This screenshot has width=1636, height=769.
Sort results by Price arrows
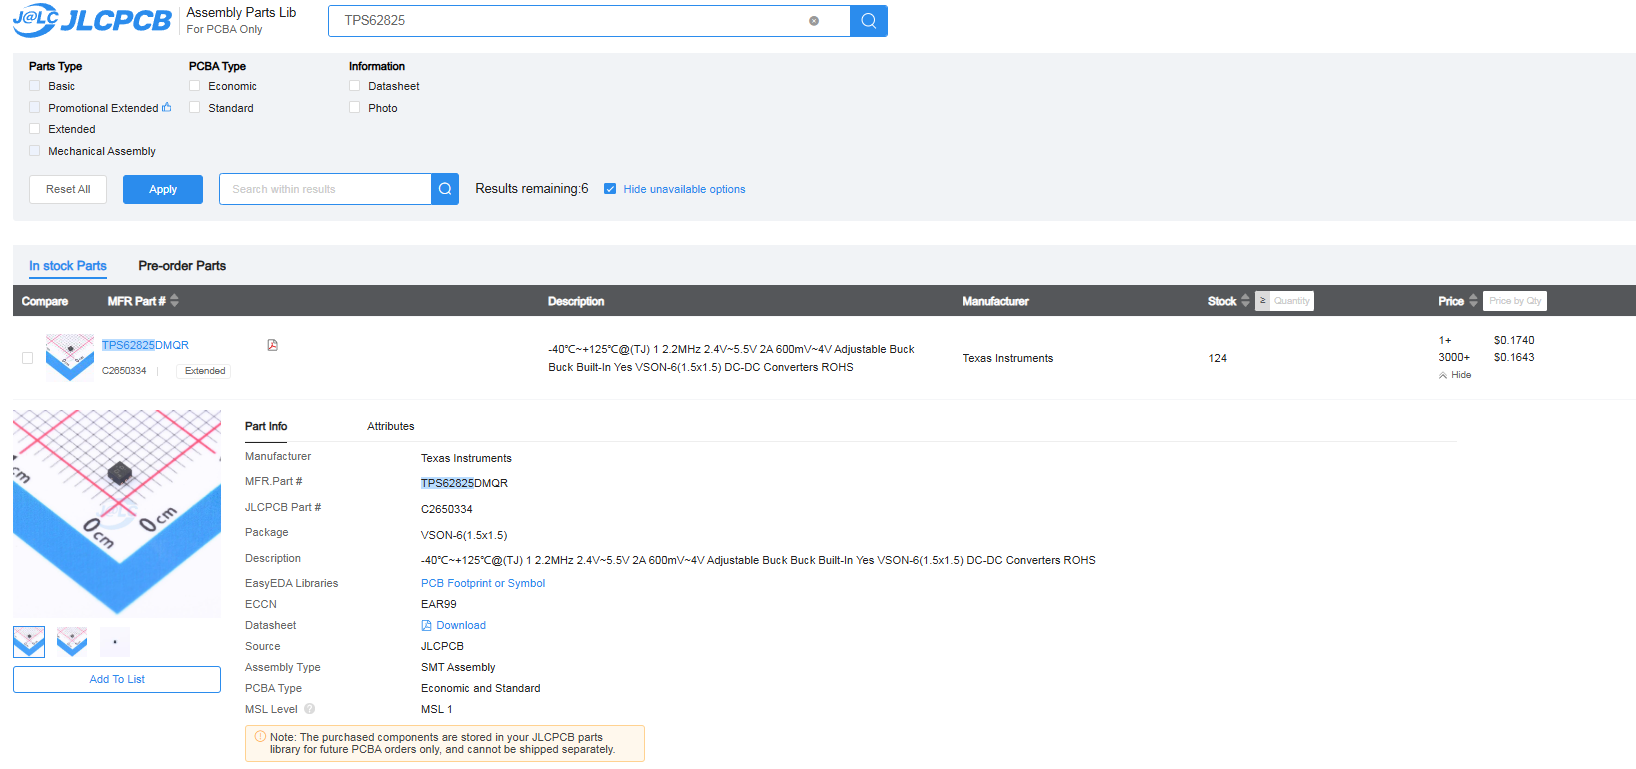tap(1473, 301)
